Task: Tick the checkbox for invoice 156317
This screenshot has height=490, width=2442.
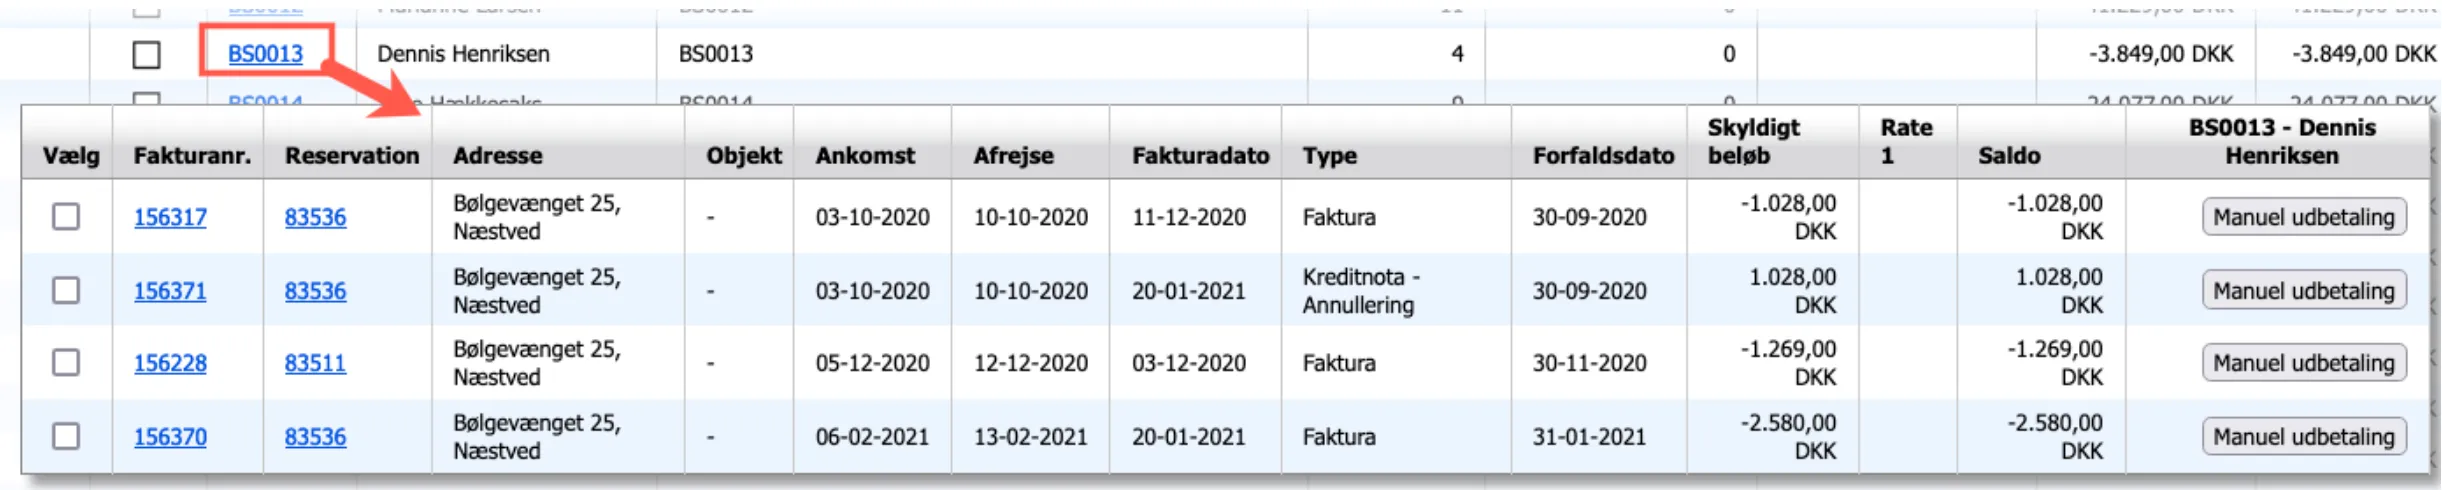Action: point(66,217)
